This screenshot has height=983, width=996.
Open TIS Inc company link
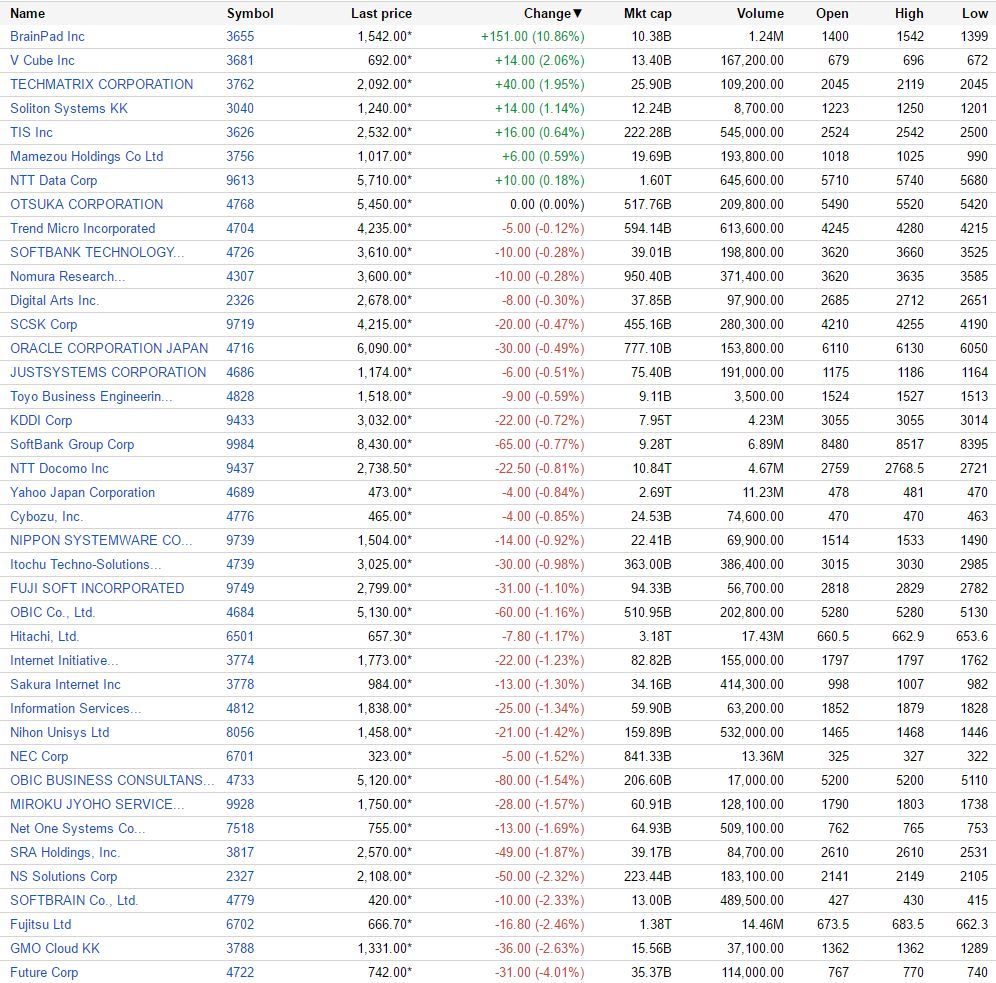click(x=31, y=133)
